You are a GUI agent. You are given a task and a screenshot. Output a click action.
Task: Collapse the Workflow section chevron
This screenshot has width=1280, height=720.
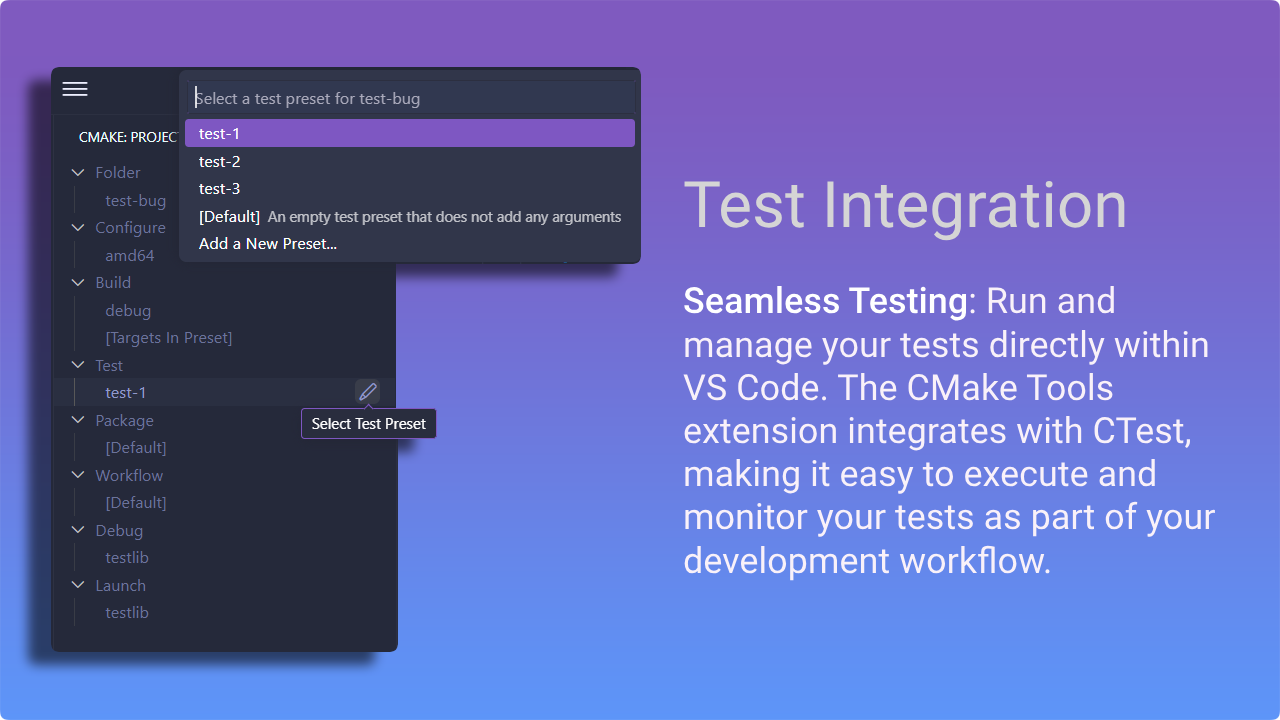click(x=79, y=476)
